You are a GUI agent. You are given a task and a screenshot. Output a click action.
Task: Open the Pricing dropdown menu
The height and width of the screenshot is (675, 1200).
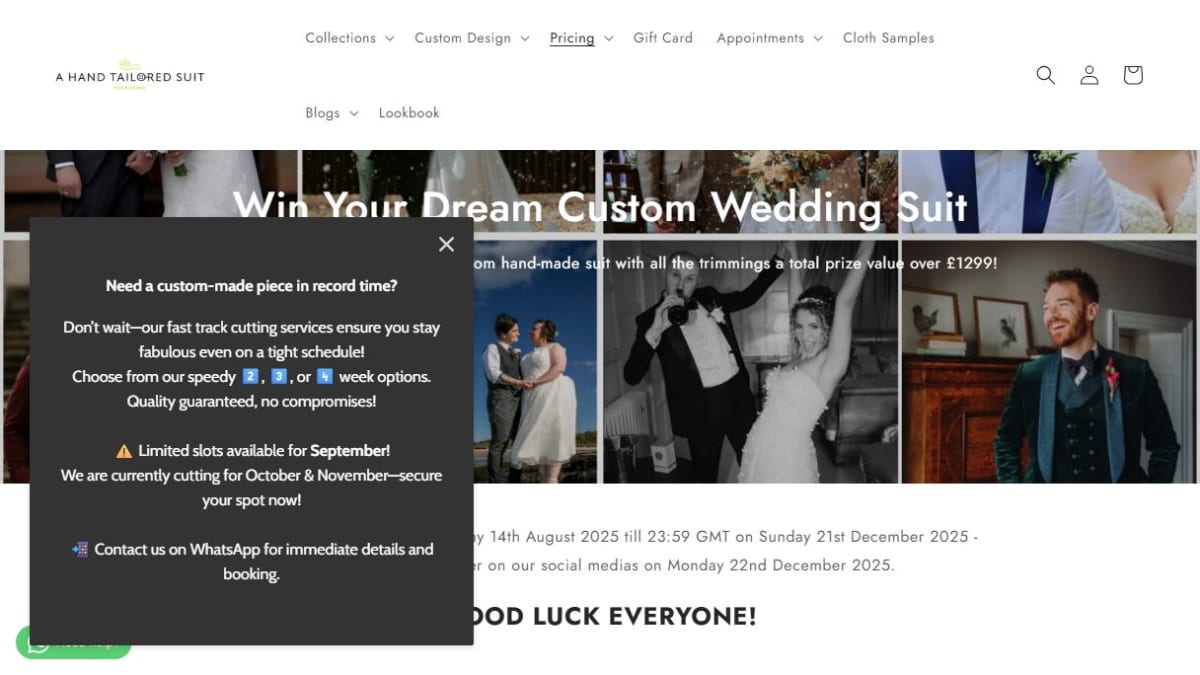pos(582,38)
